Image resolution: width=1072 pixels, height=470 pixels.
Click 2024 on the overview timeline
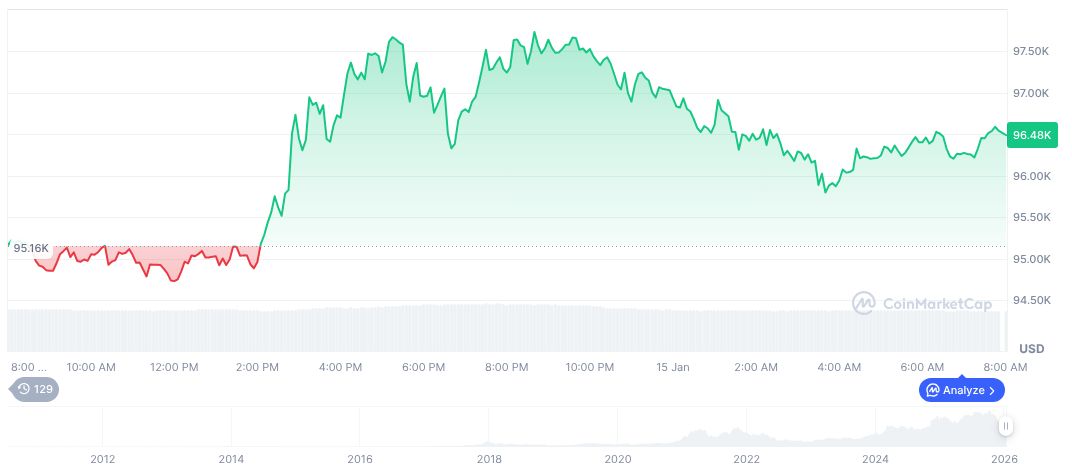click(x=876, y=459)
